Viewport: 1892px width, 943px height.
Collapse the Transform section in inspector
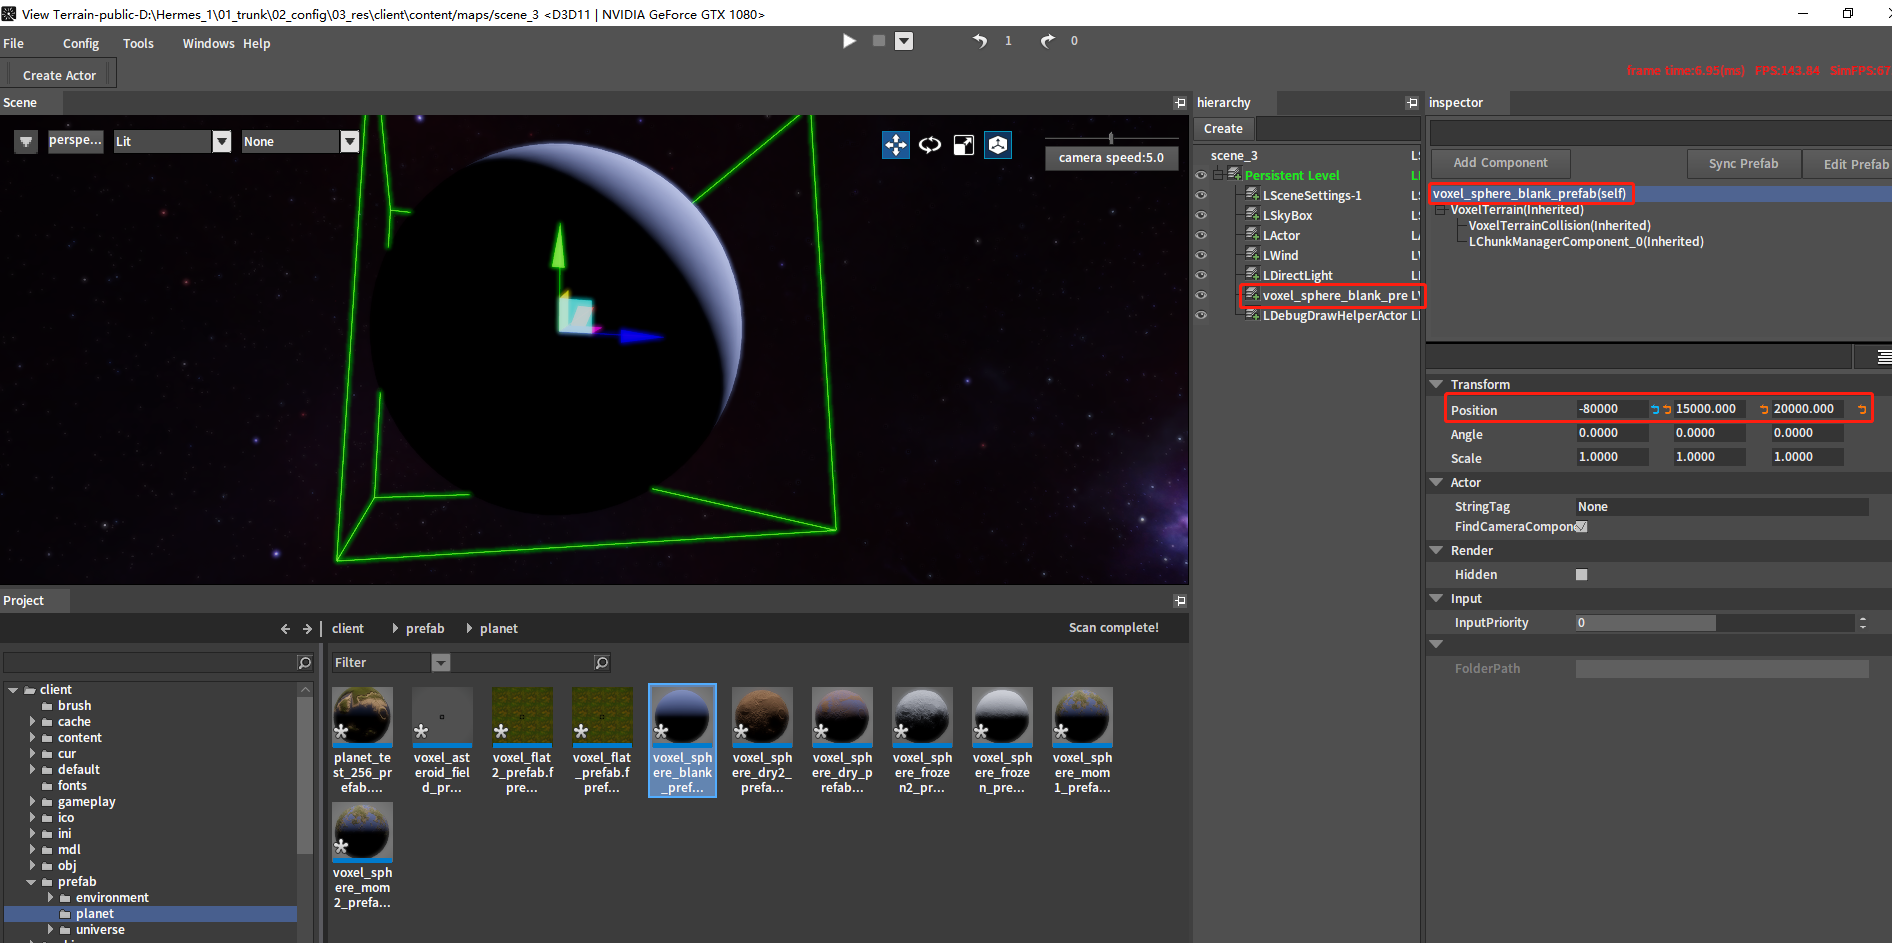coord(1437,385)
